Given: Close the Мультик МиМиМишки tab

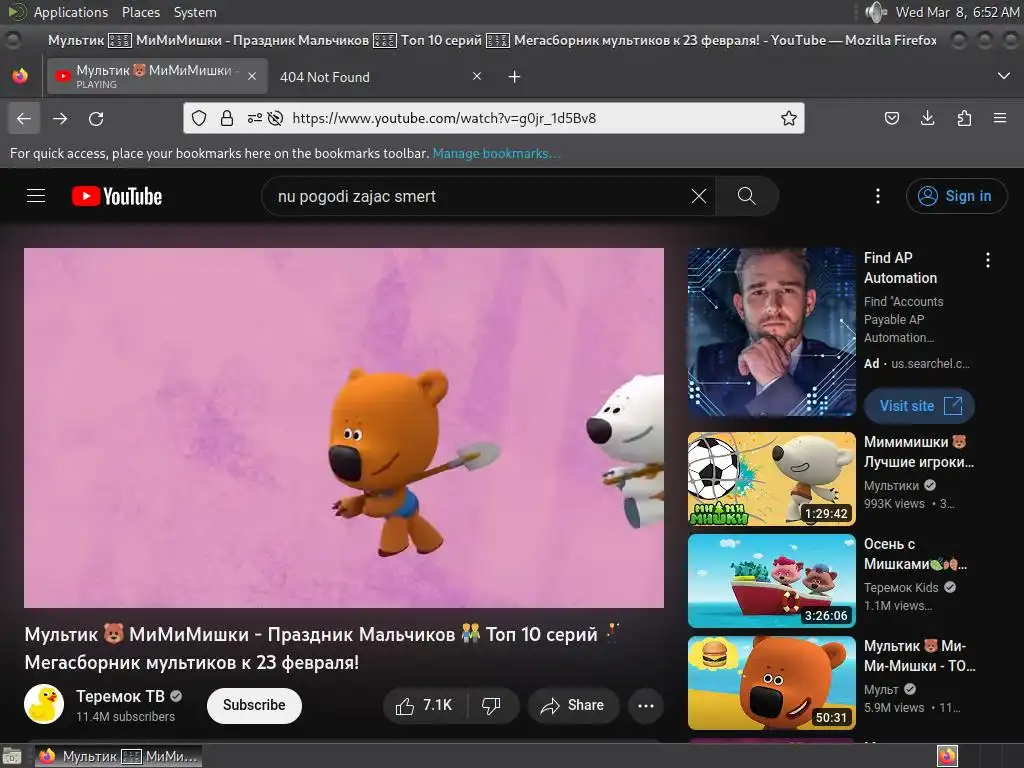Looking at the screenshot, I should click(x=251, y=76).
